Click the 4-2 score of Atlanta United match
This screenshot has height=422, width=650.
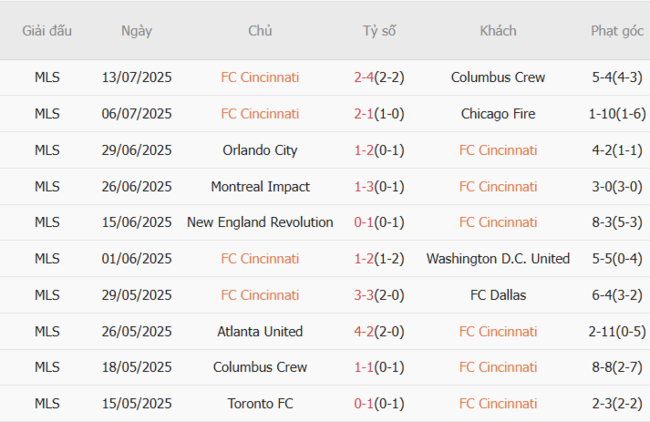[364, 332]
